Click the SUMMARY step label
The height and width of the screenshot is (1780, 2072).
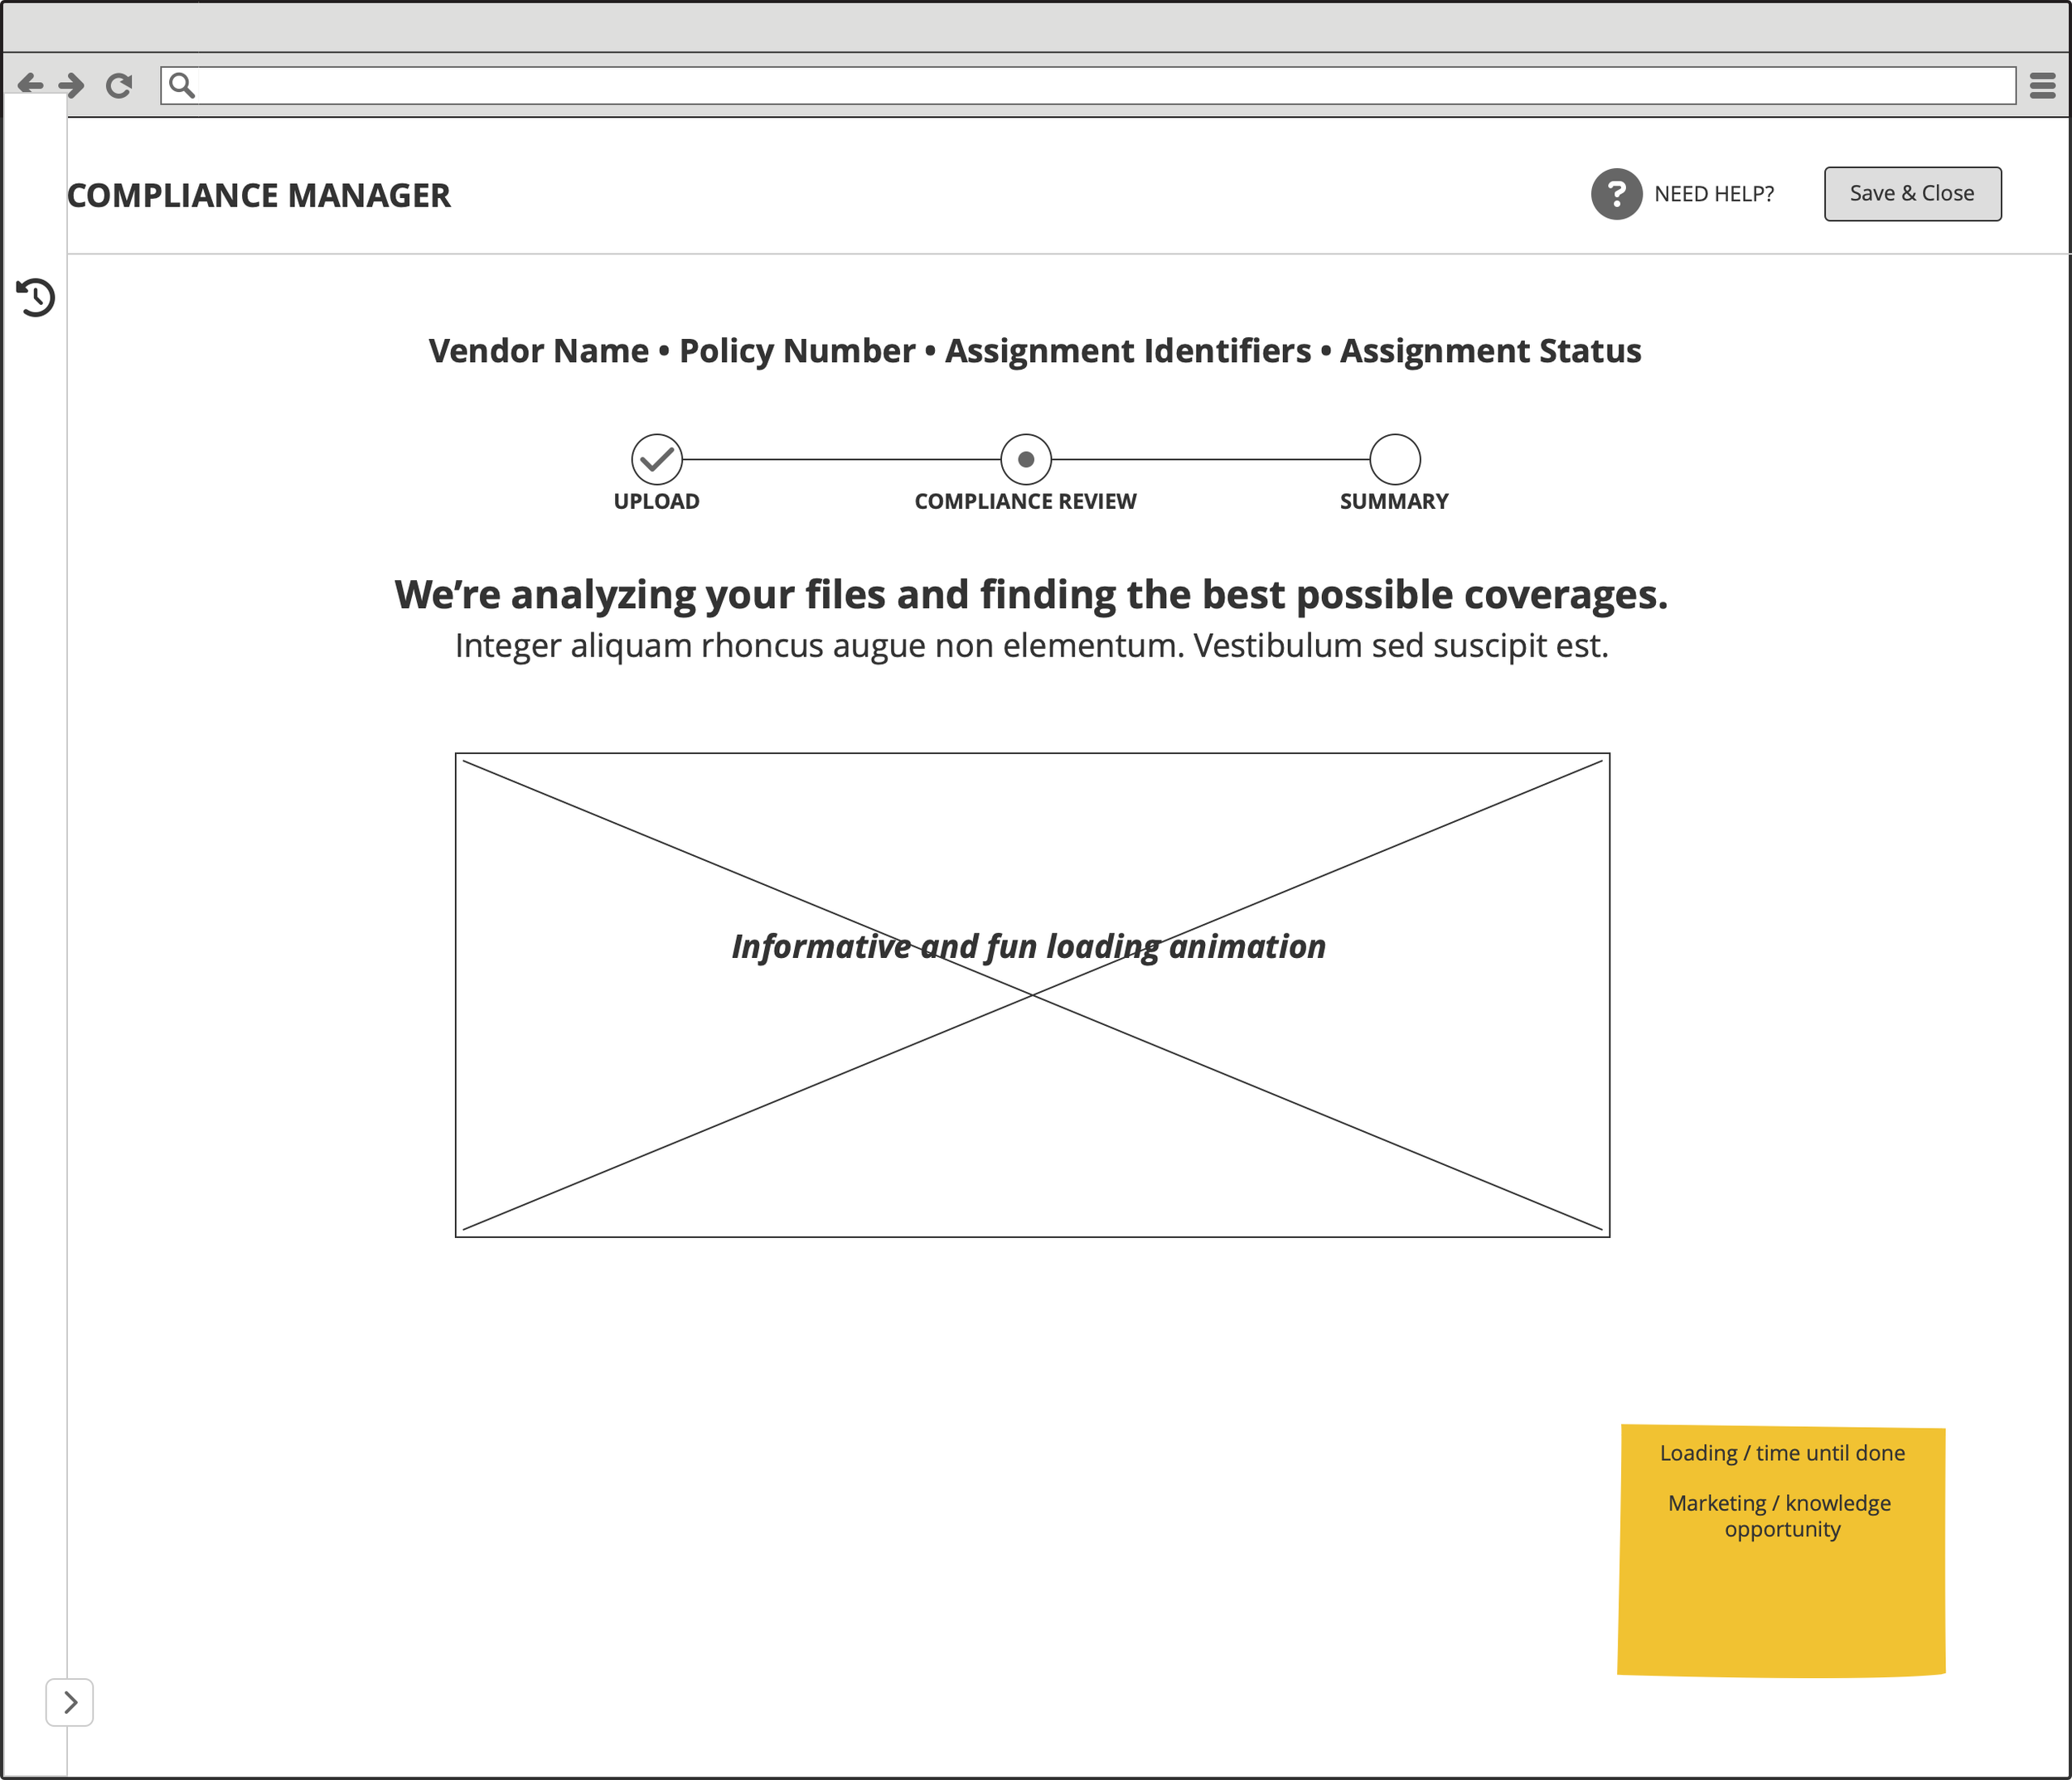tap(1394, 502)
